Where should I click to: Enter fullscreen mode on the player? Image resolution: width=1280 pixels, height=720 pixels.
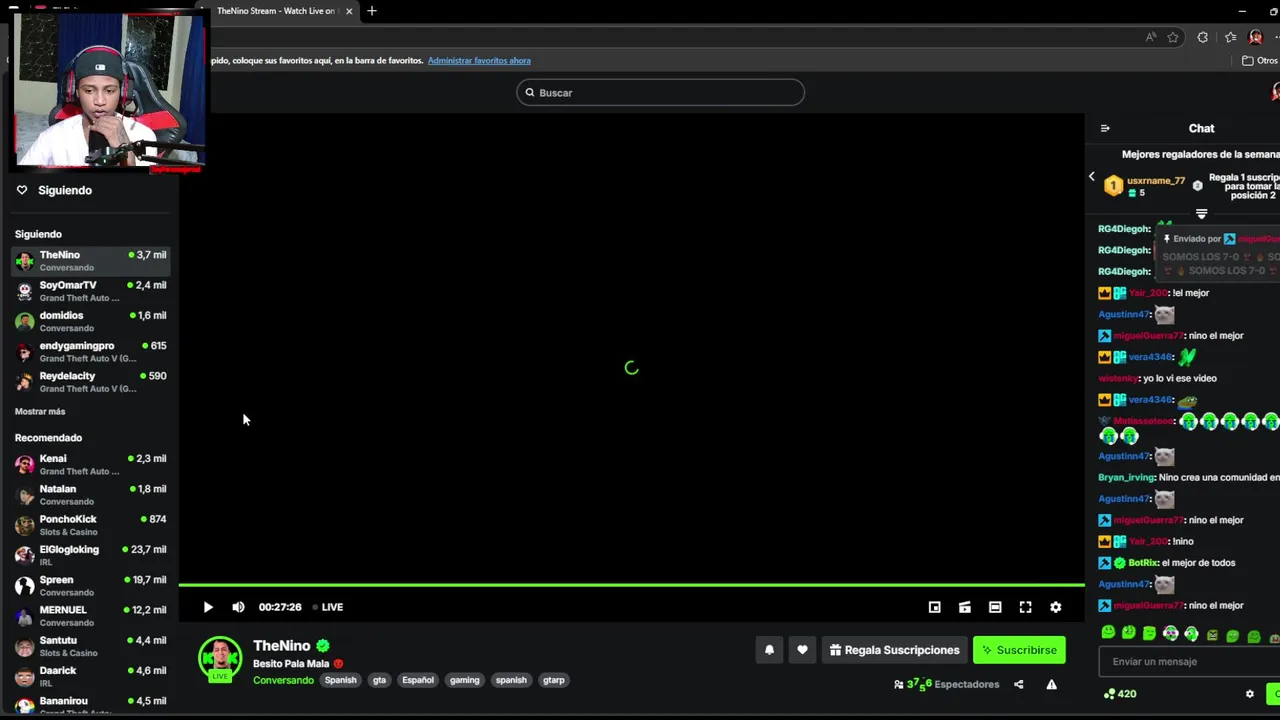coord(1025,607)
